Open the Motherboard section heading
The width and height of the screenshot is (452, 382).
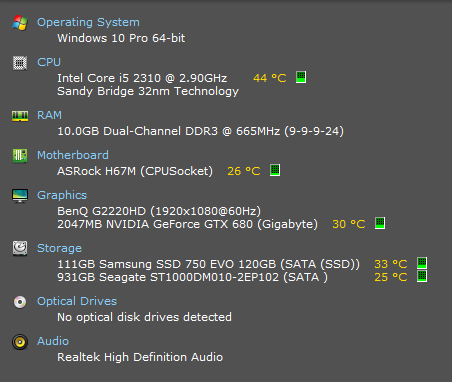coord(73,155)
